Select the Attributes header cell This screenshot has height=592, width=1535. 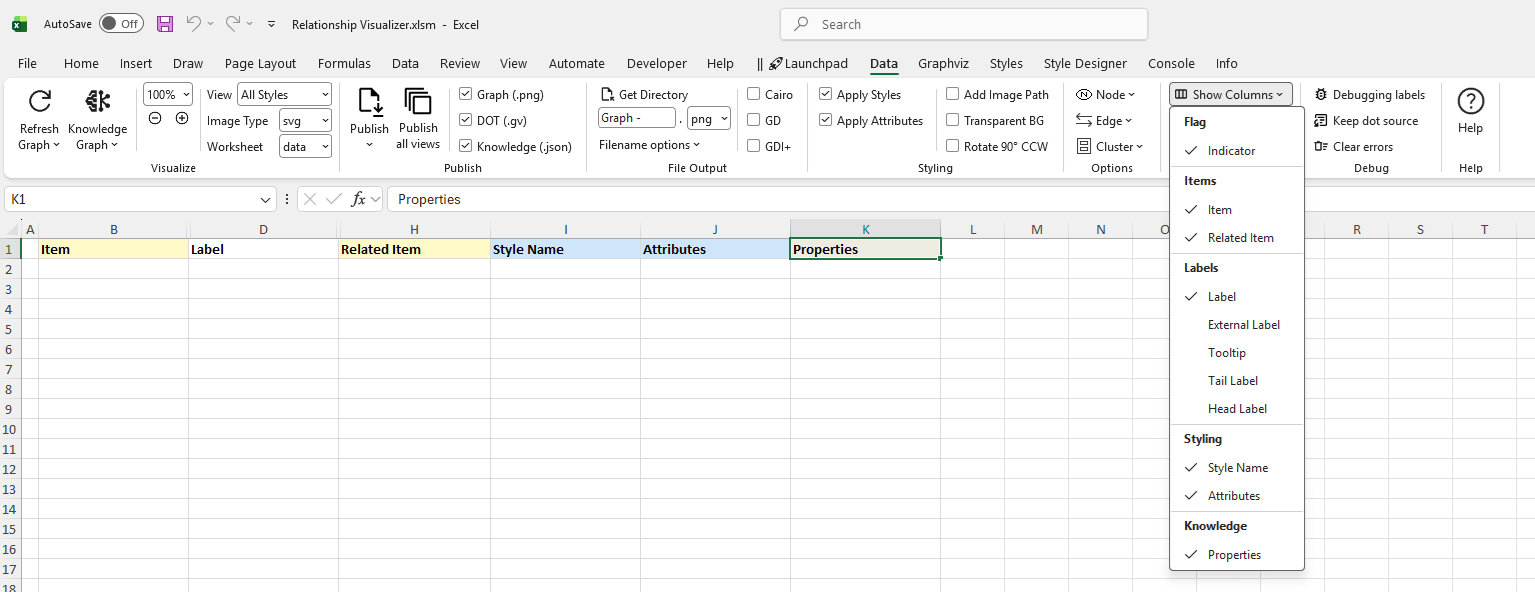(715, 249)
